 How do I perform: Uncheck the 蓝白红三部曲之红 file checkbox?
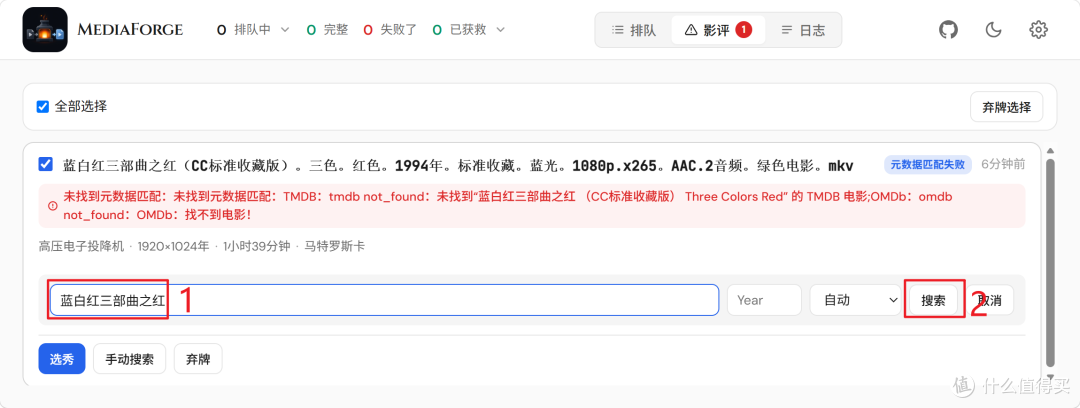45,164
